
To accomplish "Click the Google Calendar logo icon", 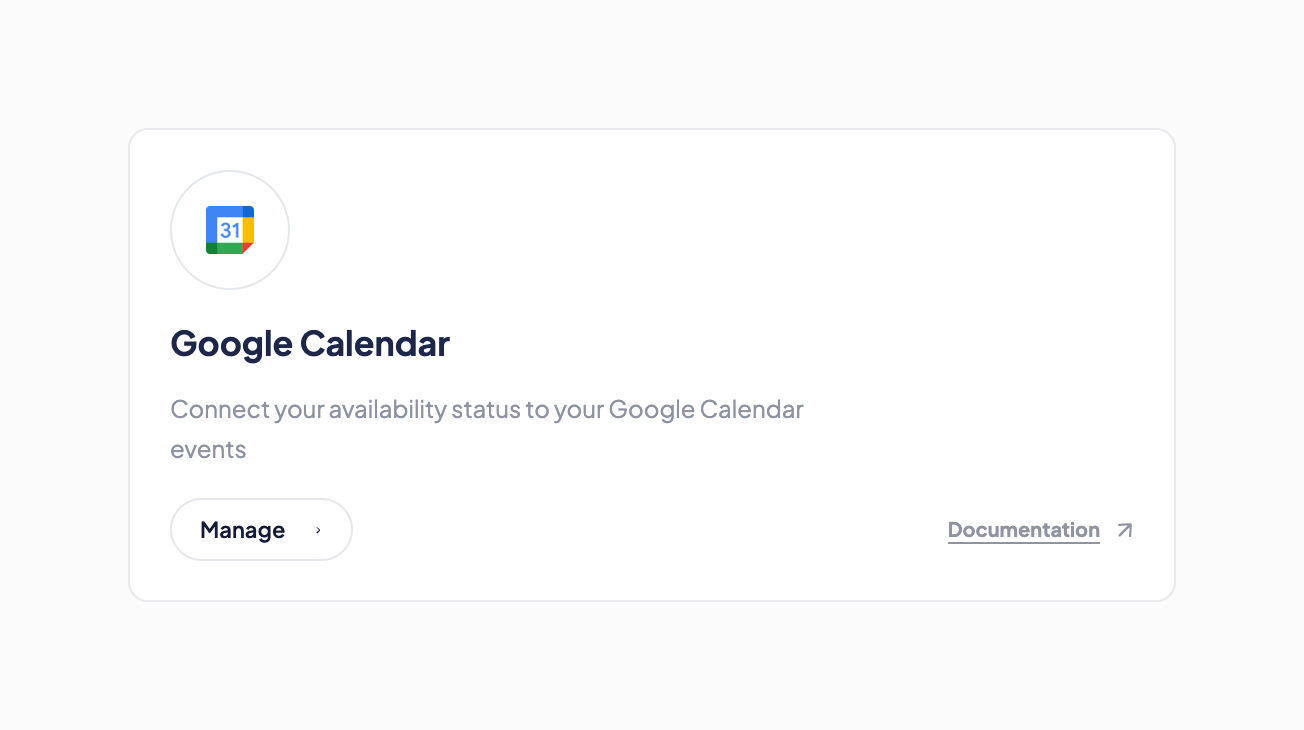I will [230, 230].
